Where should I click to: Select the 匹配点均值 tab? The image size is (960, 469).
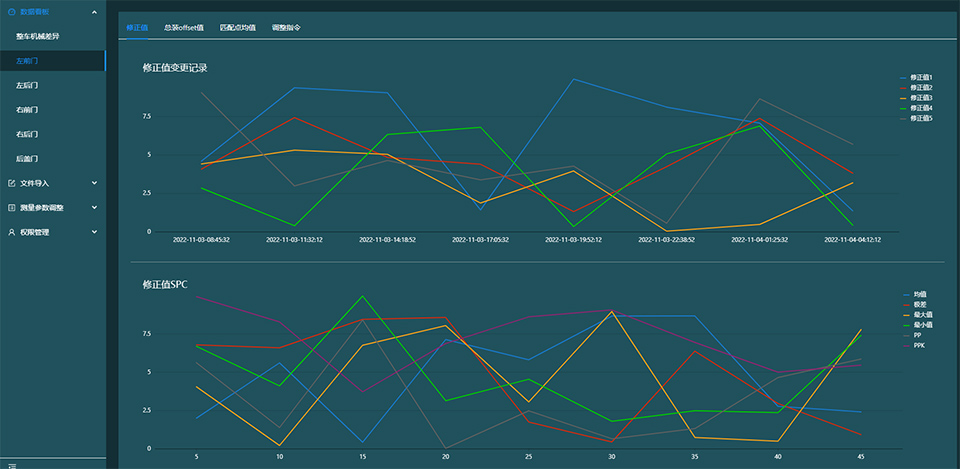click(237, 28)
